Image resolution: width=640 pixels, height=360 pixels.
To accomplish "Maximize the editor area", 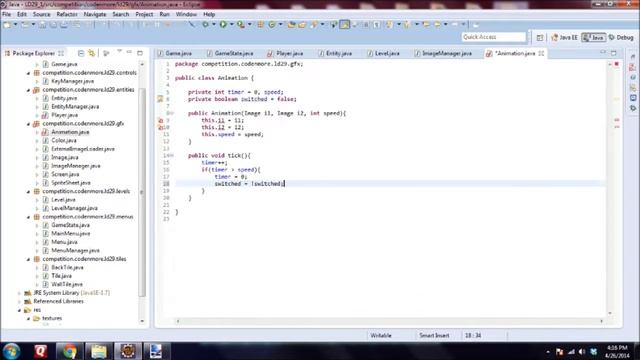I will pyautogui.click(x=613, y=53).
